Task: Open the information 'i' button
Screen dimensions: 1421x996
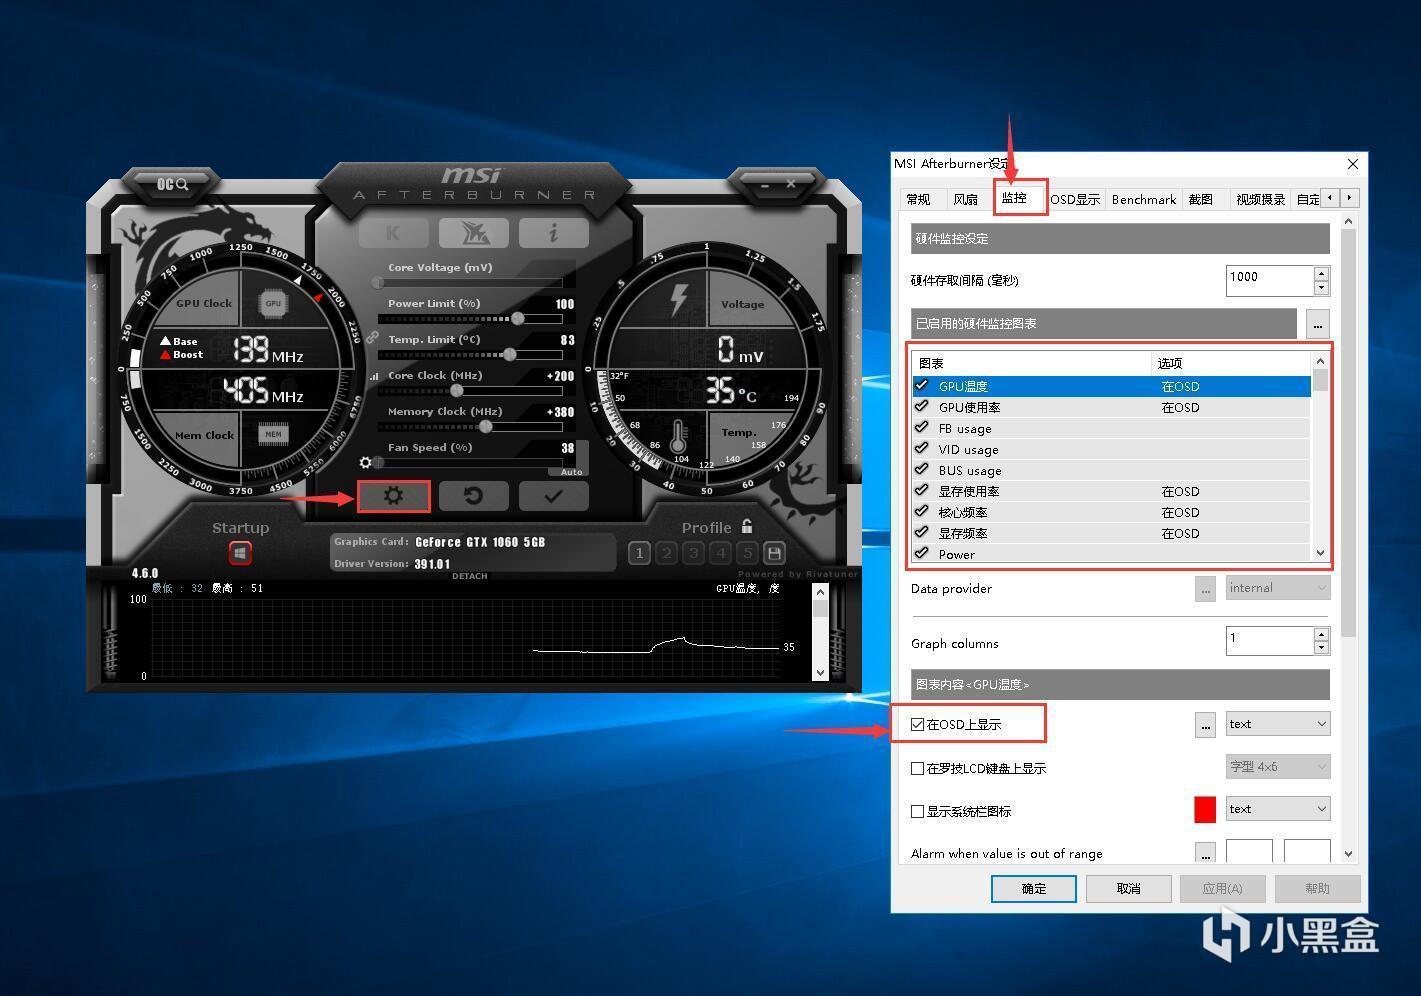Action: pyautogui.click(x=553, y=233)
